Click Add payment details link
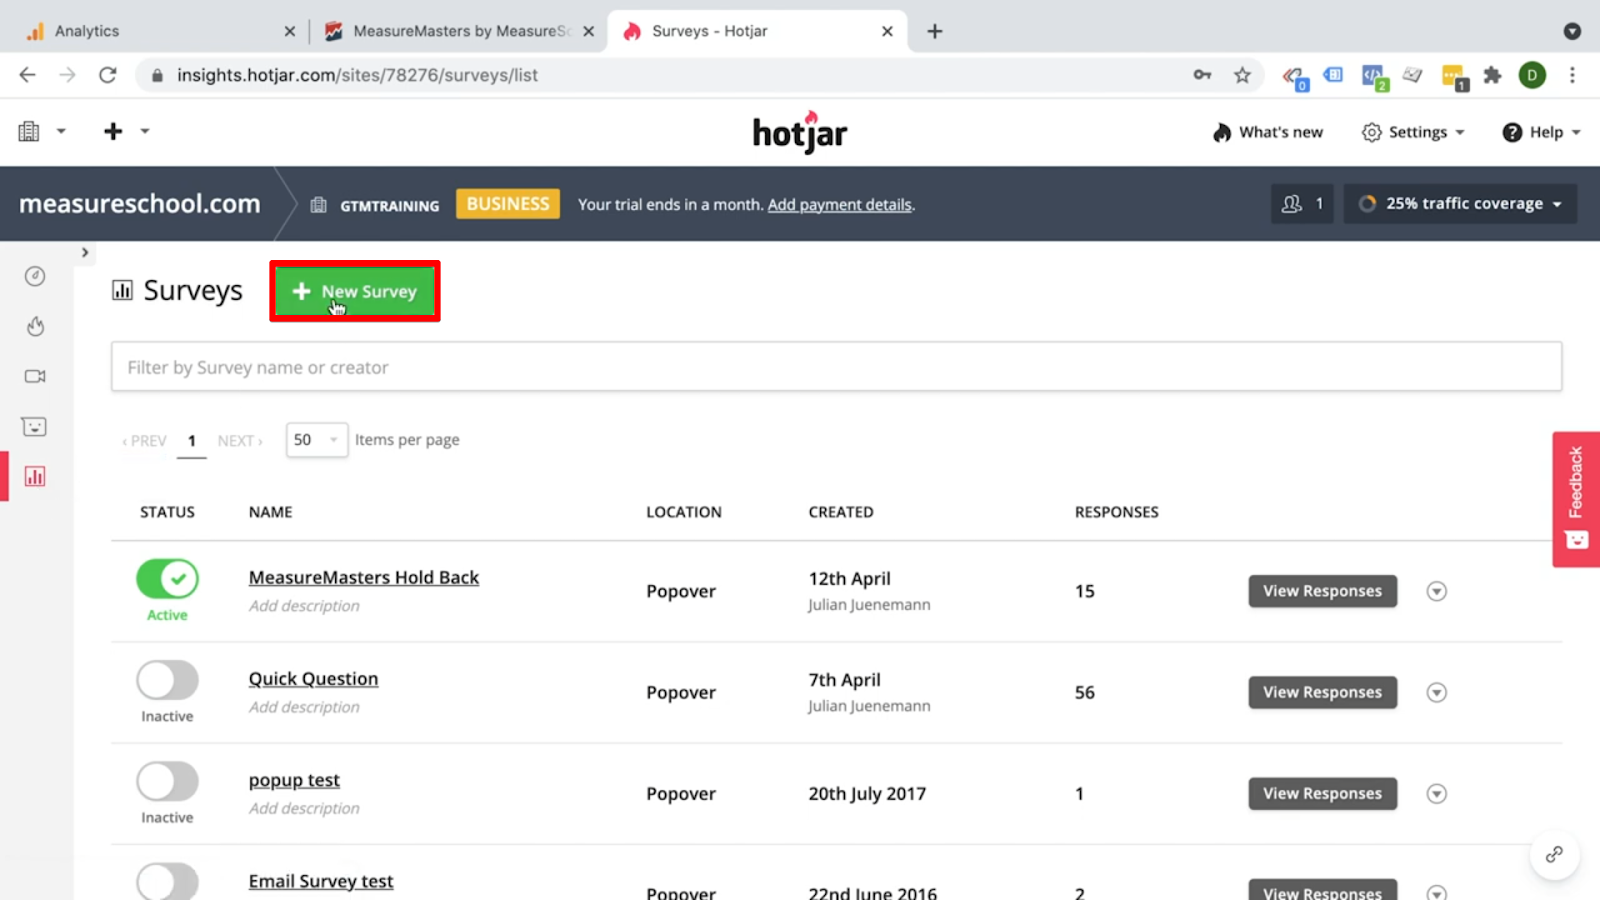The height and width of the screenshot is (900, 1600). [x=840, y=204]
